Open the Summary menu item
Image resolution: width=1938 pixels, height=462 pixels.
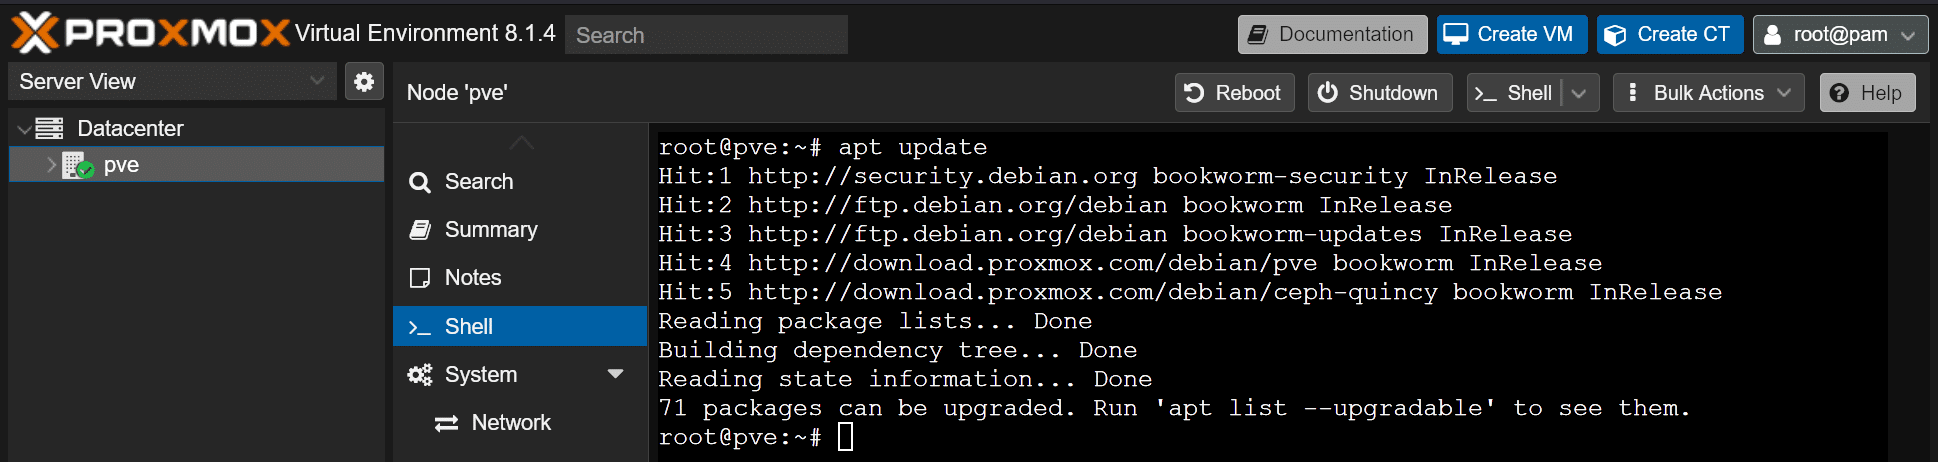[x=520, y=230]
